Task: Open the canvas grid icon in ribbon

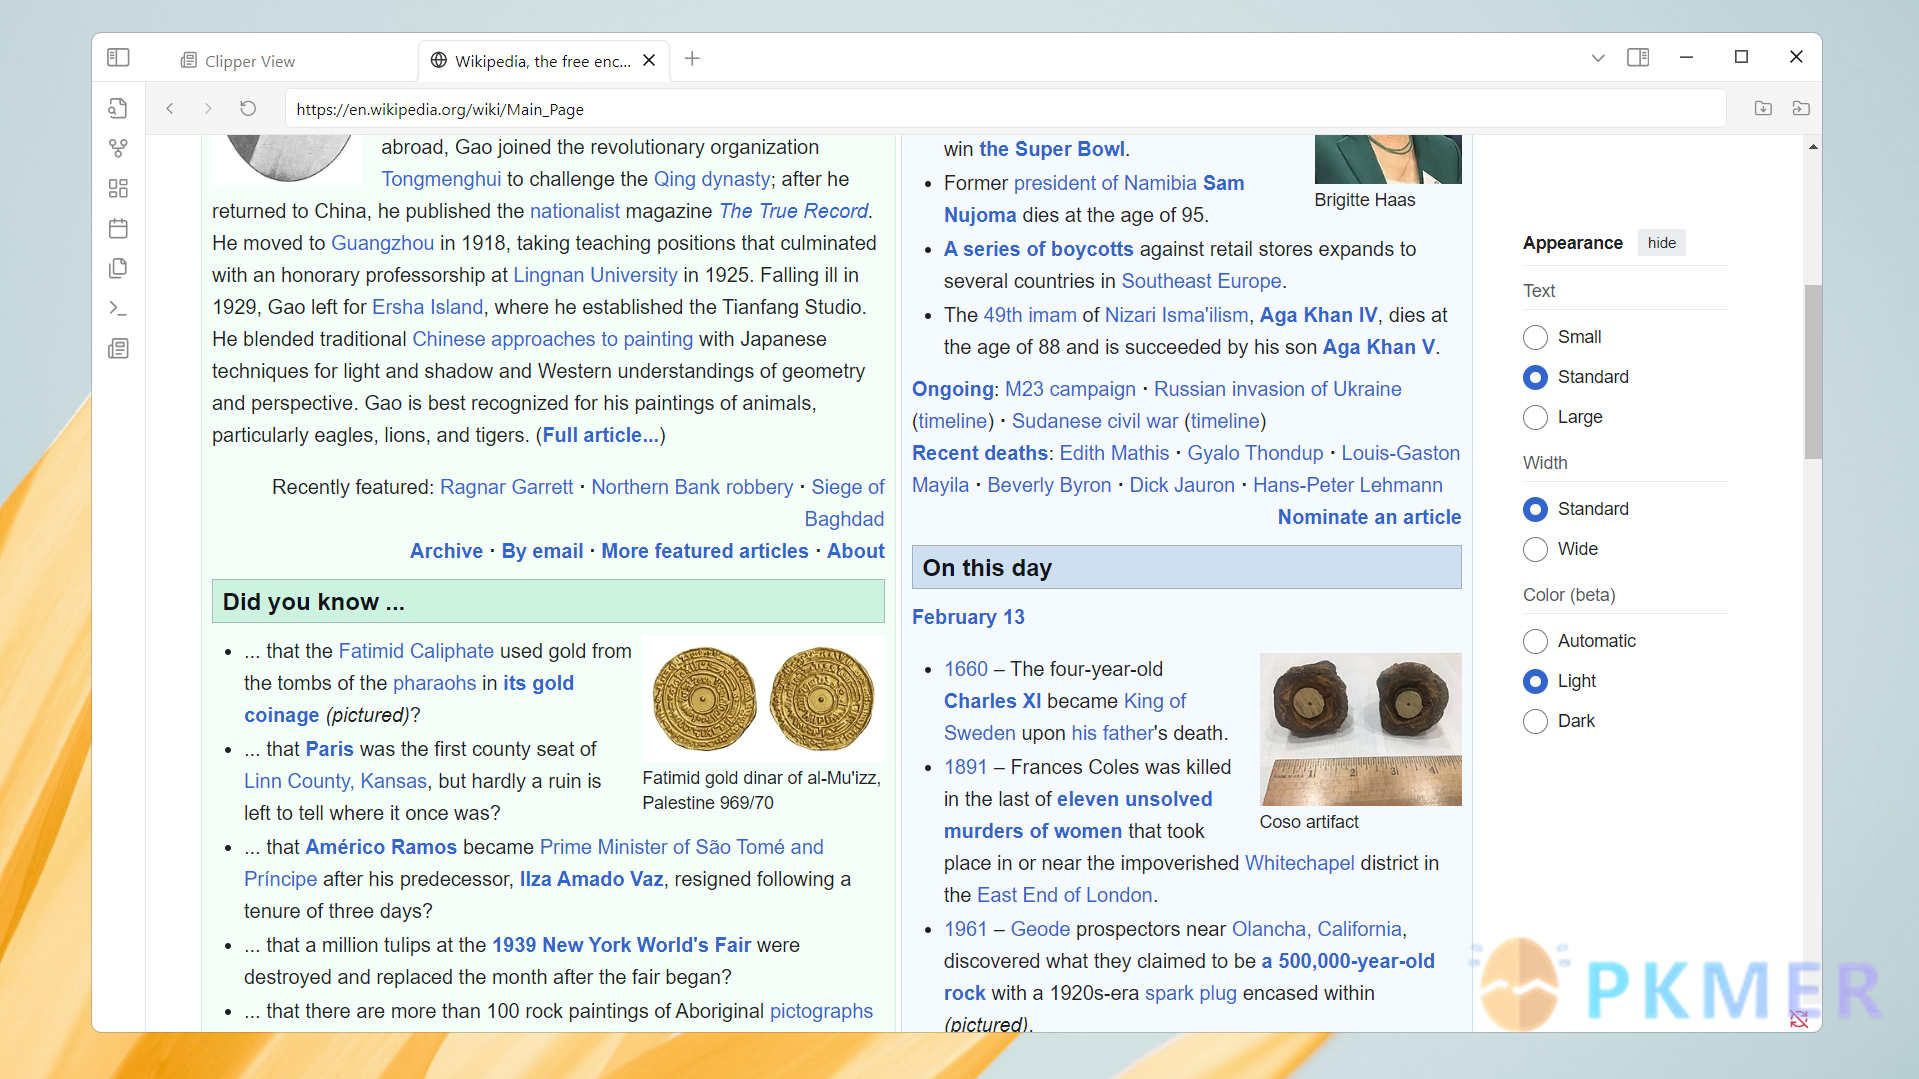Action: [118, 188]
